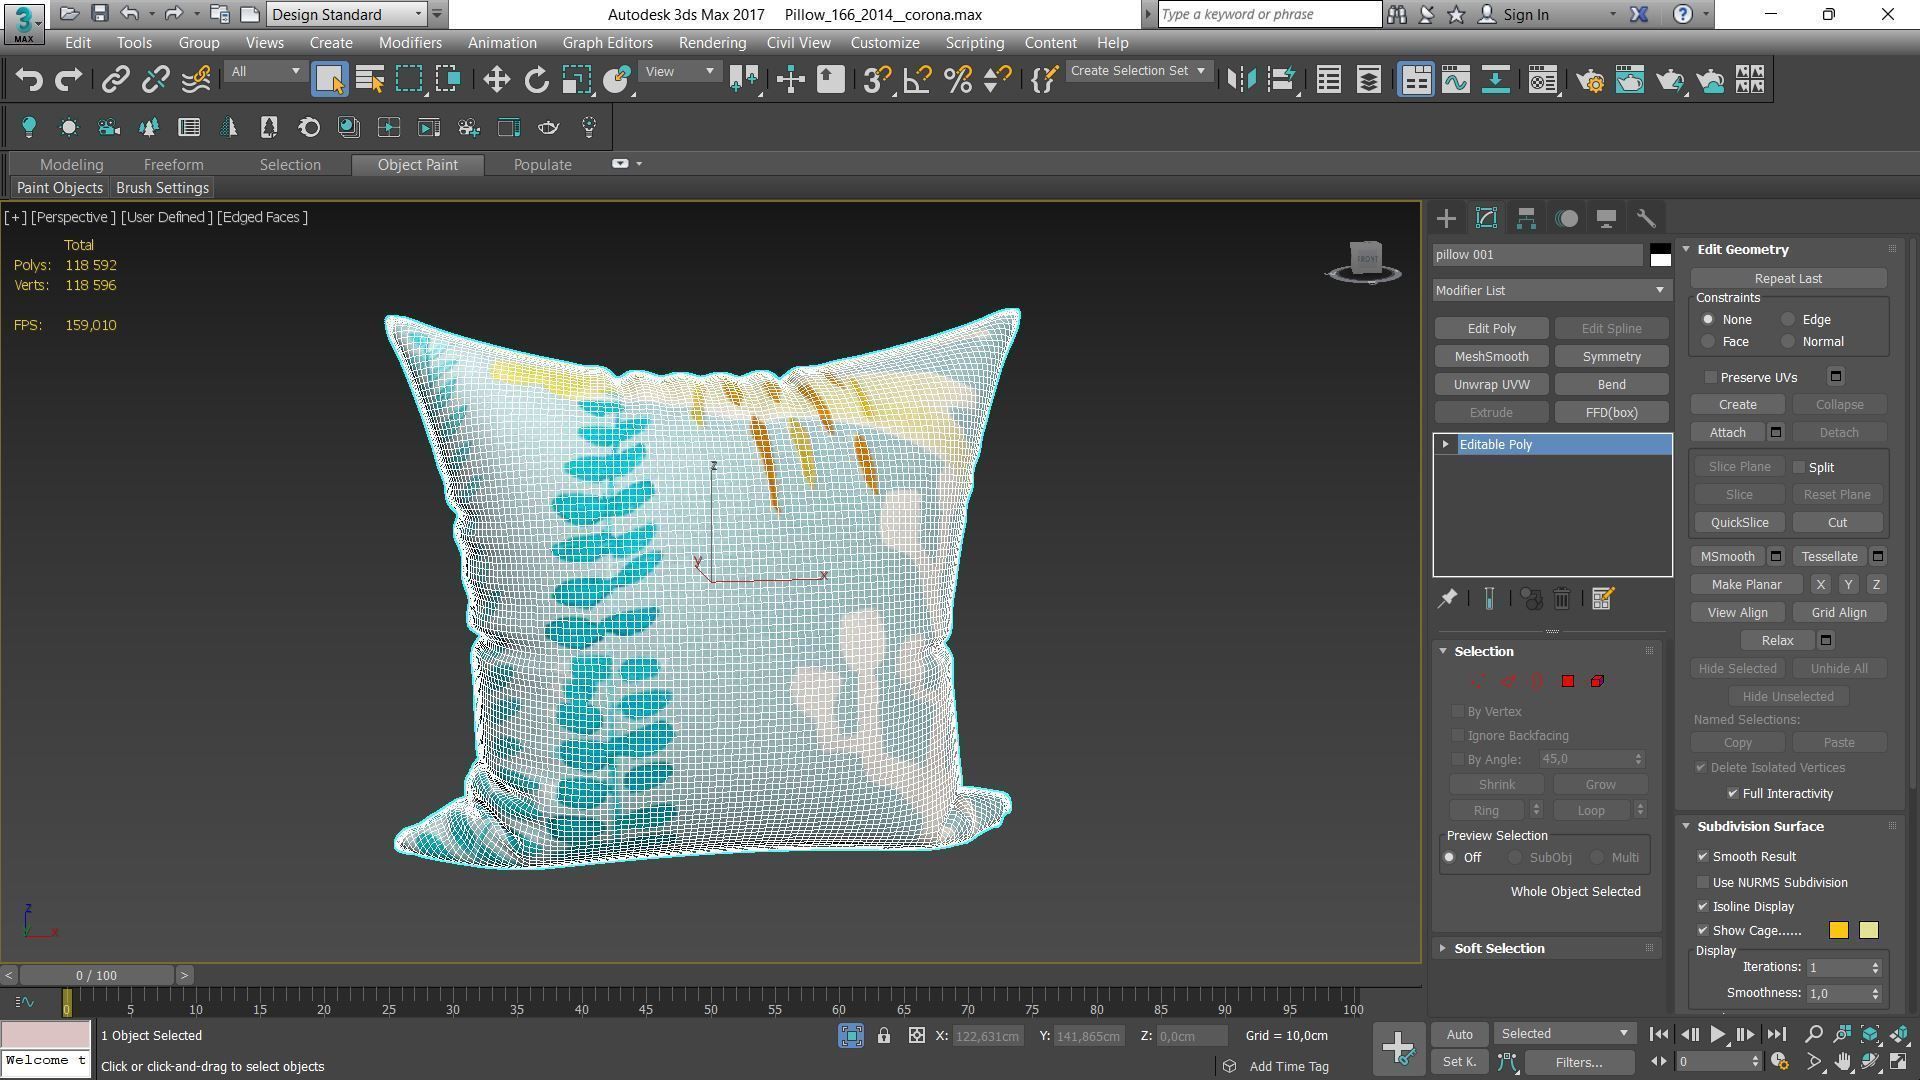Toggle the Full Interactivity checkbox
Image resolution: width=1920 pixels, height=1080 pixels.
click(x=1733, y=794)
